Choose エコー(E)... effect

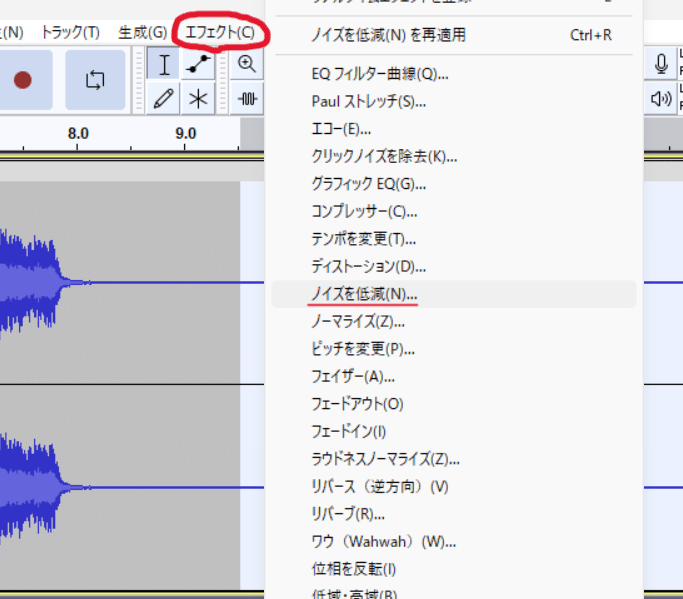pyautogui.click(x=453, y=129)
